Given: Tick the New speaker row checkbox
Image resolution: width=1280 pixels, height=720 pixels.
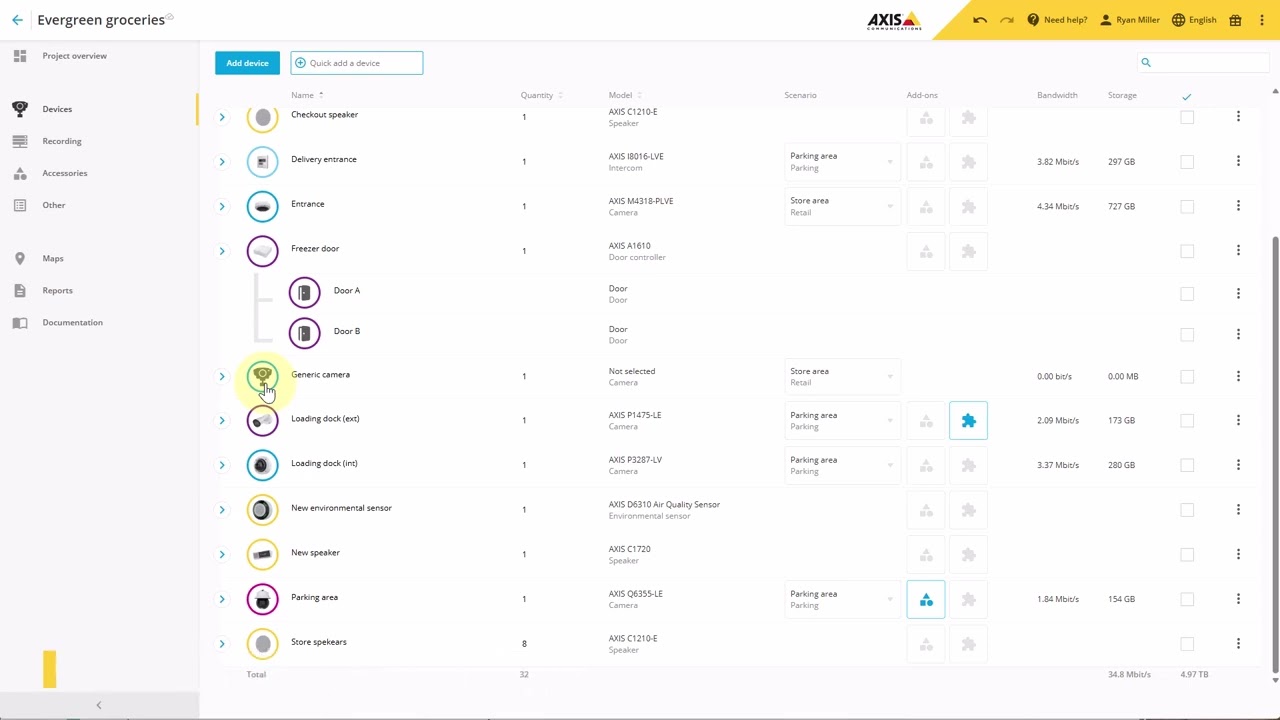Looking at the screenshot, I should coord(1187,554).
